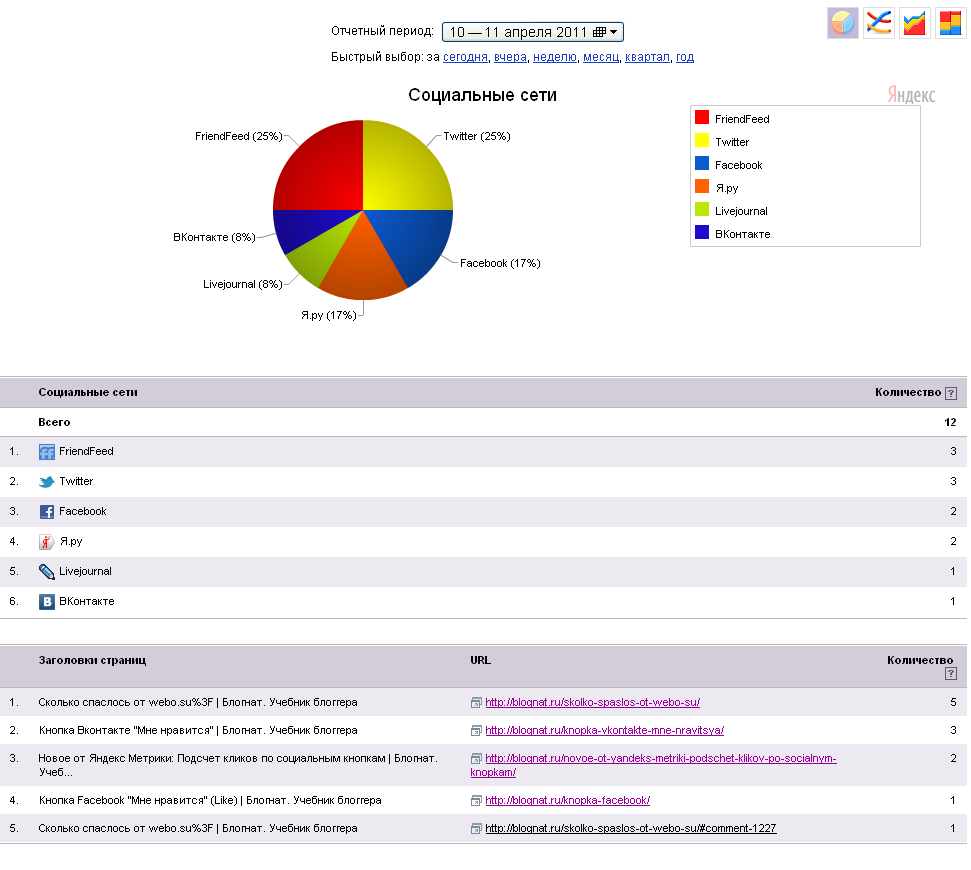Open the report period date dropdown
The width and height of the screenshot is (971, 870).
(533, 32)
